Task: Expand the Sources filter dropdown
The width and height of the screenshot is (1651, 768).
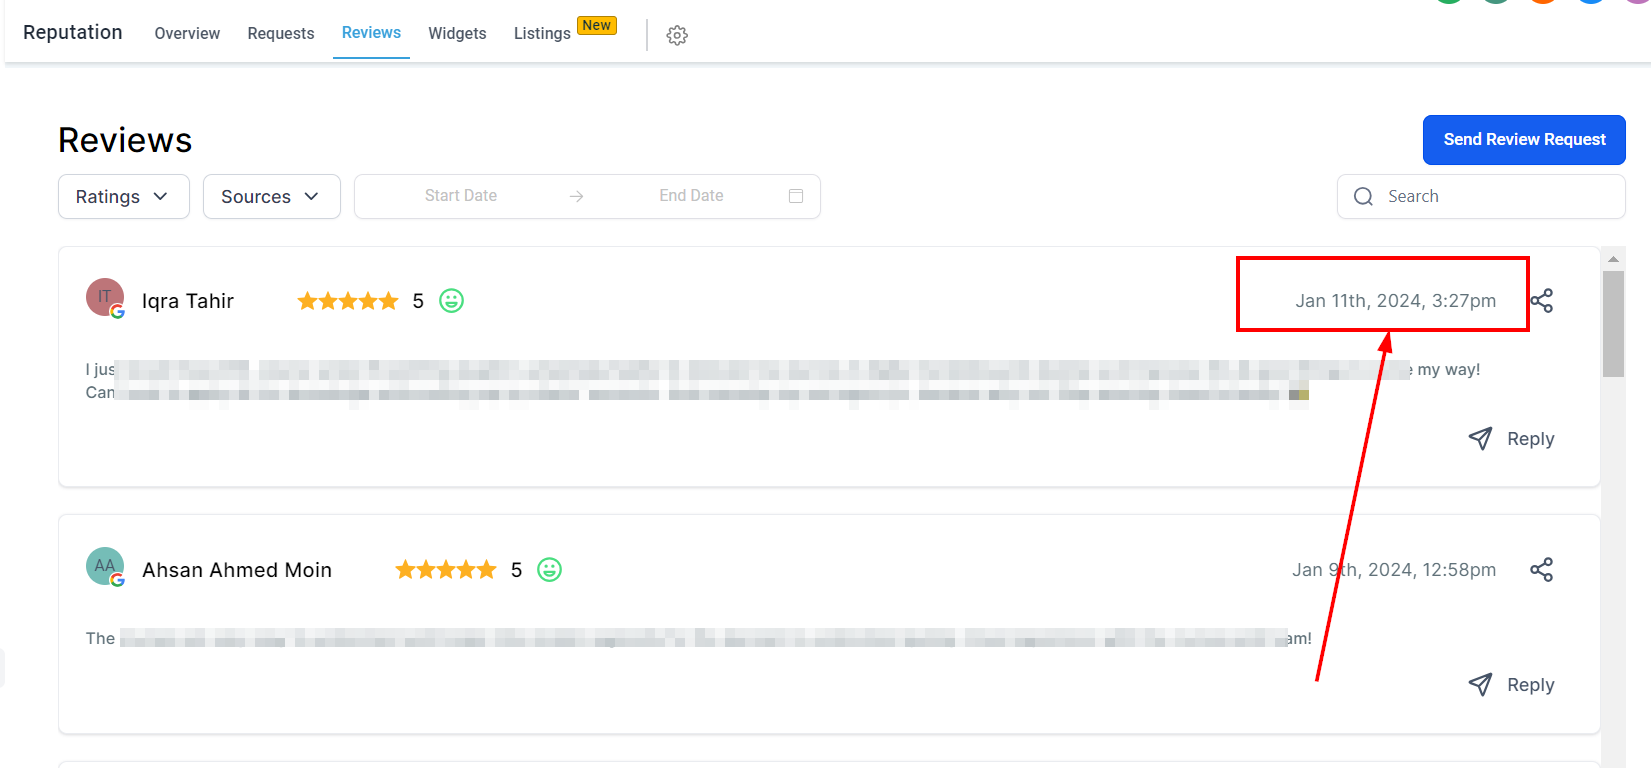Action: [272, 197]
